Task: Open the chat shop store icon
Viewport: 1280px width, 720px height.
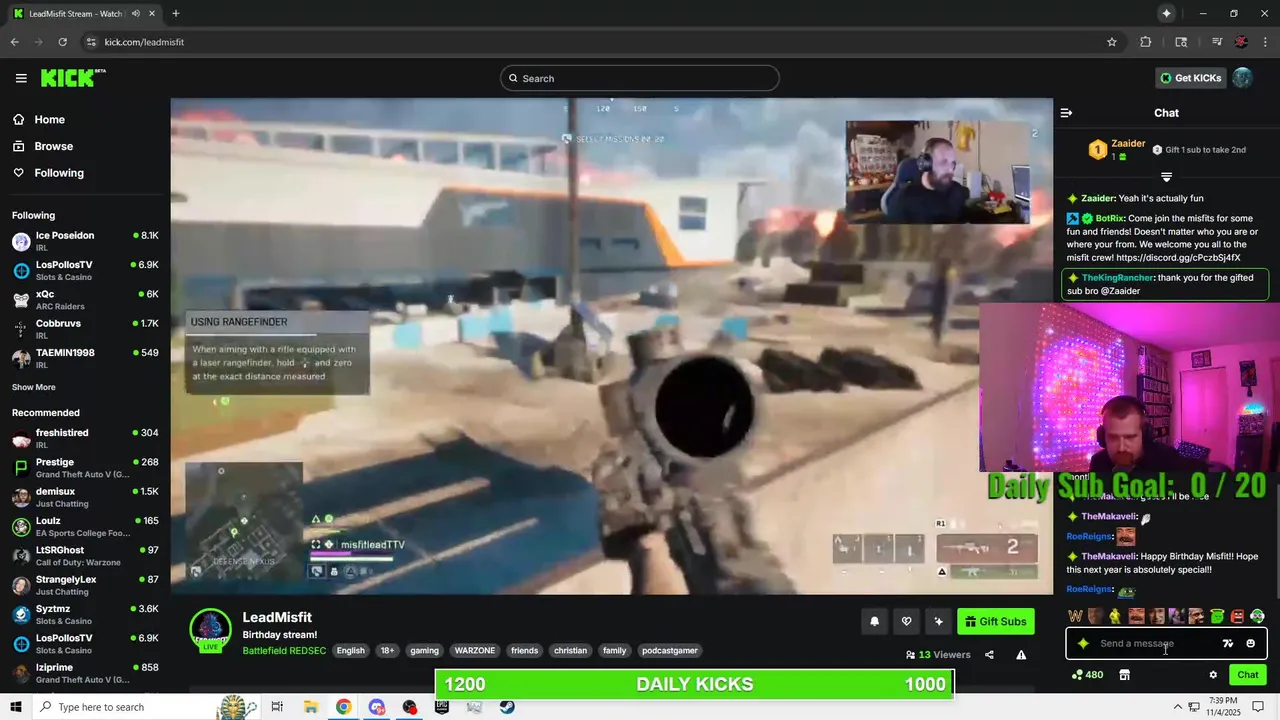Action: pyautogui.click(x=1124, y=675)
